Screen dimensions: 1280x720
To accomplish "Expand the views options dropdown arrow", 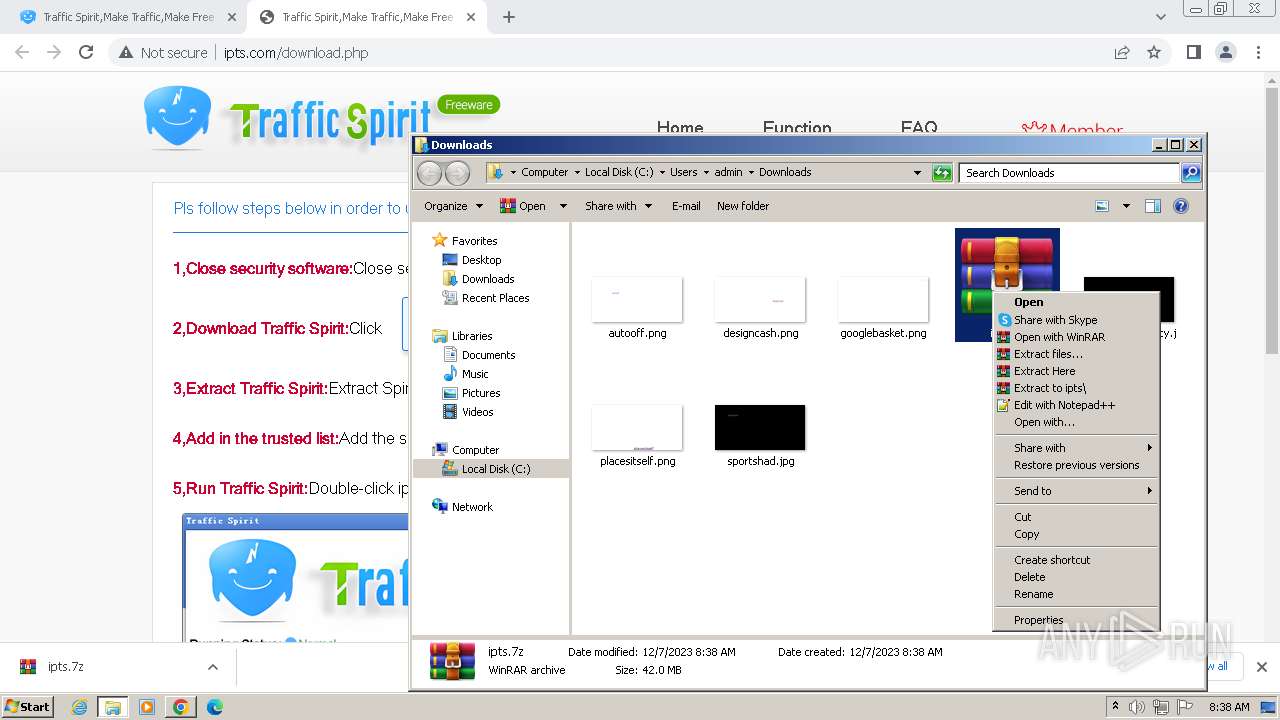I will [x=1126, y=206].
